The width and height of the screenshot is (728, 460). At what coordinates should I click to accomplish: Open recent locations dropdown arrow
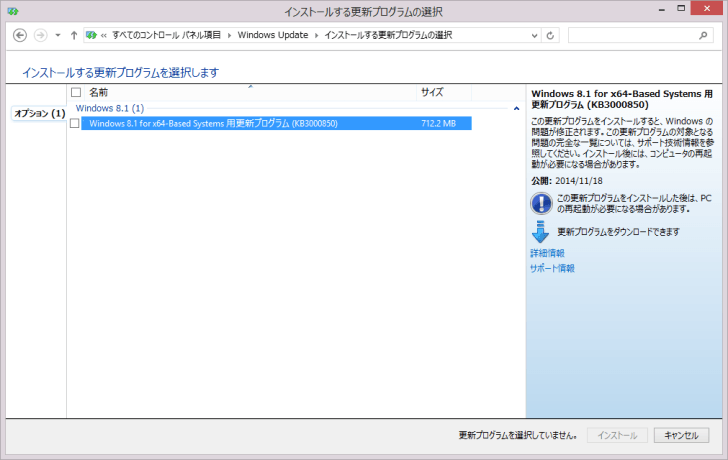(x=58, y=35)
